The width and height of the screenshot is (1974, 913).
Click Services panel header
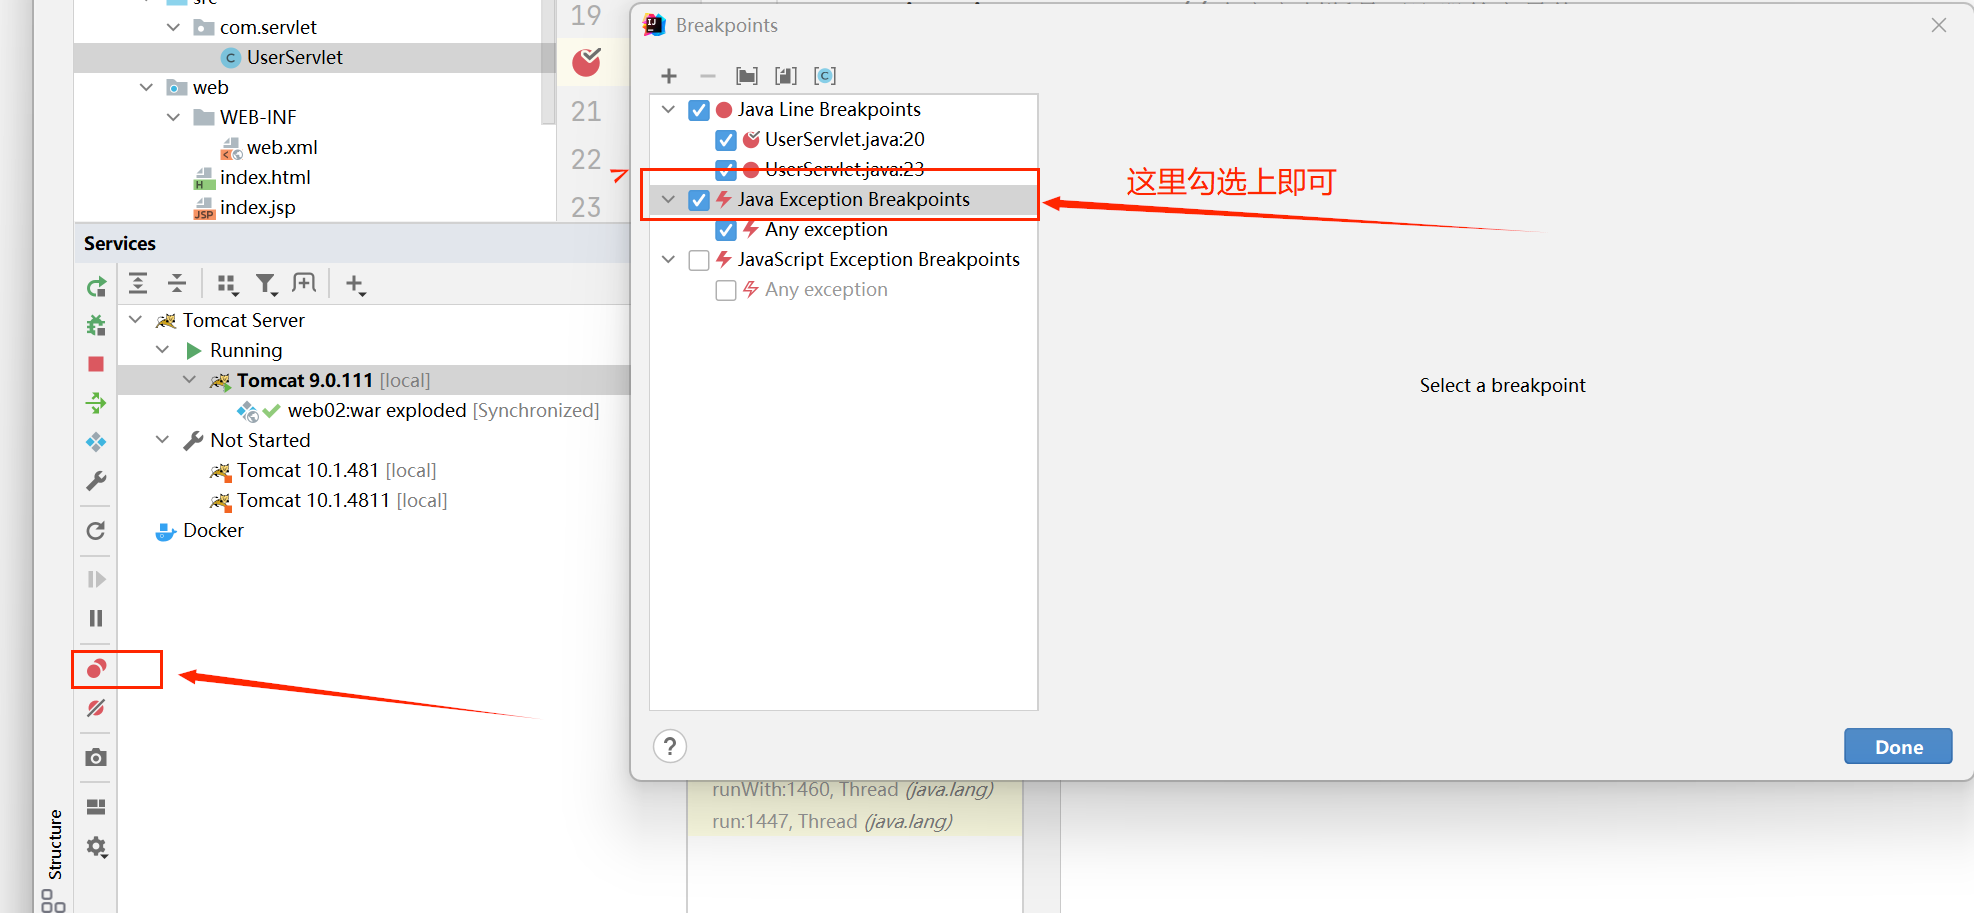tap(352, 243)
